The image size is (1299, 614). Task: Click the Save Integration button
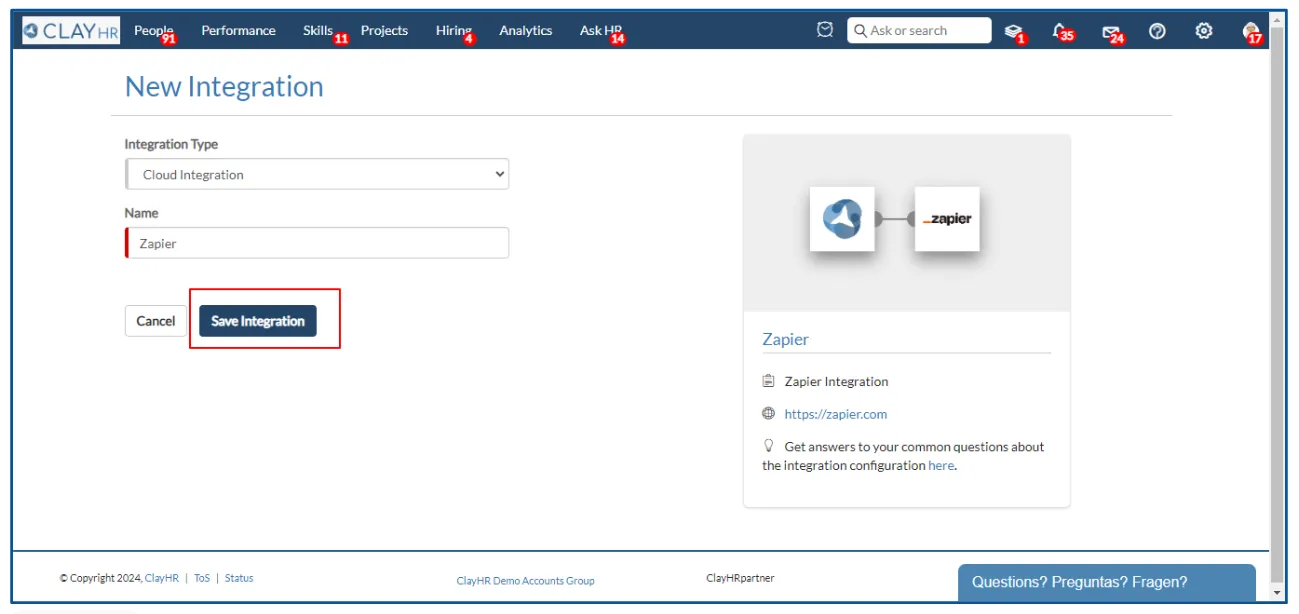click(x=258, y=321)
